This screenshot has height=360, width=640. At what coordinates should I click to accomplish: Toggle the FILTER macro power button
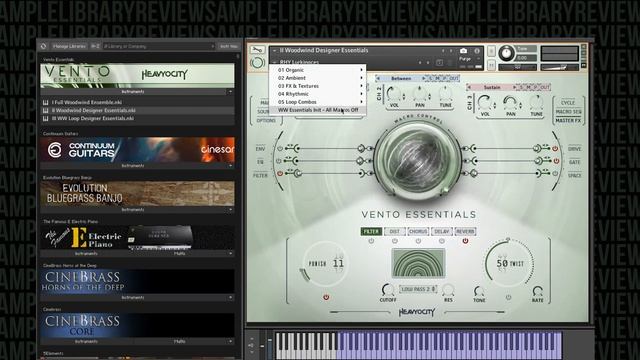pos(280,173)
